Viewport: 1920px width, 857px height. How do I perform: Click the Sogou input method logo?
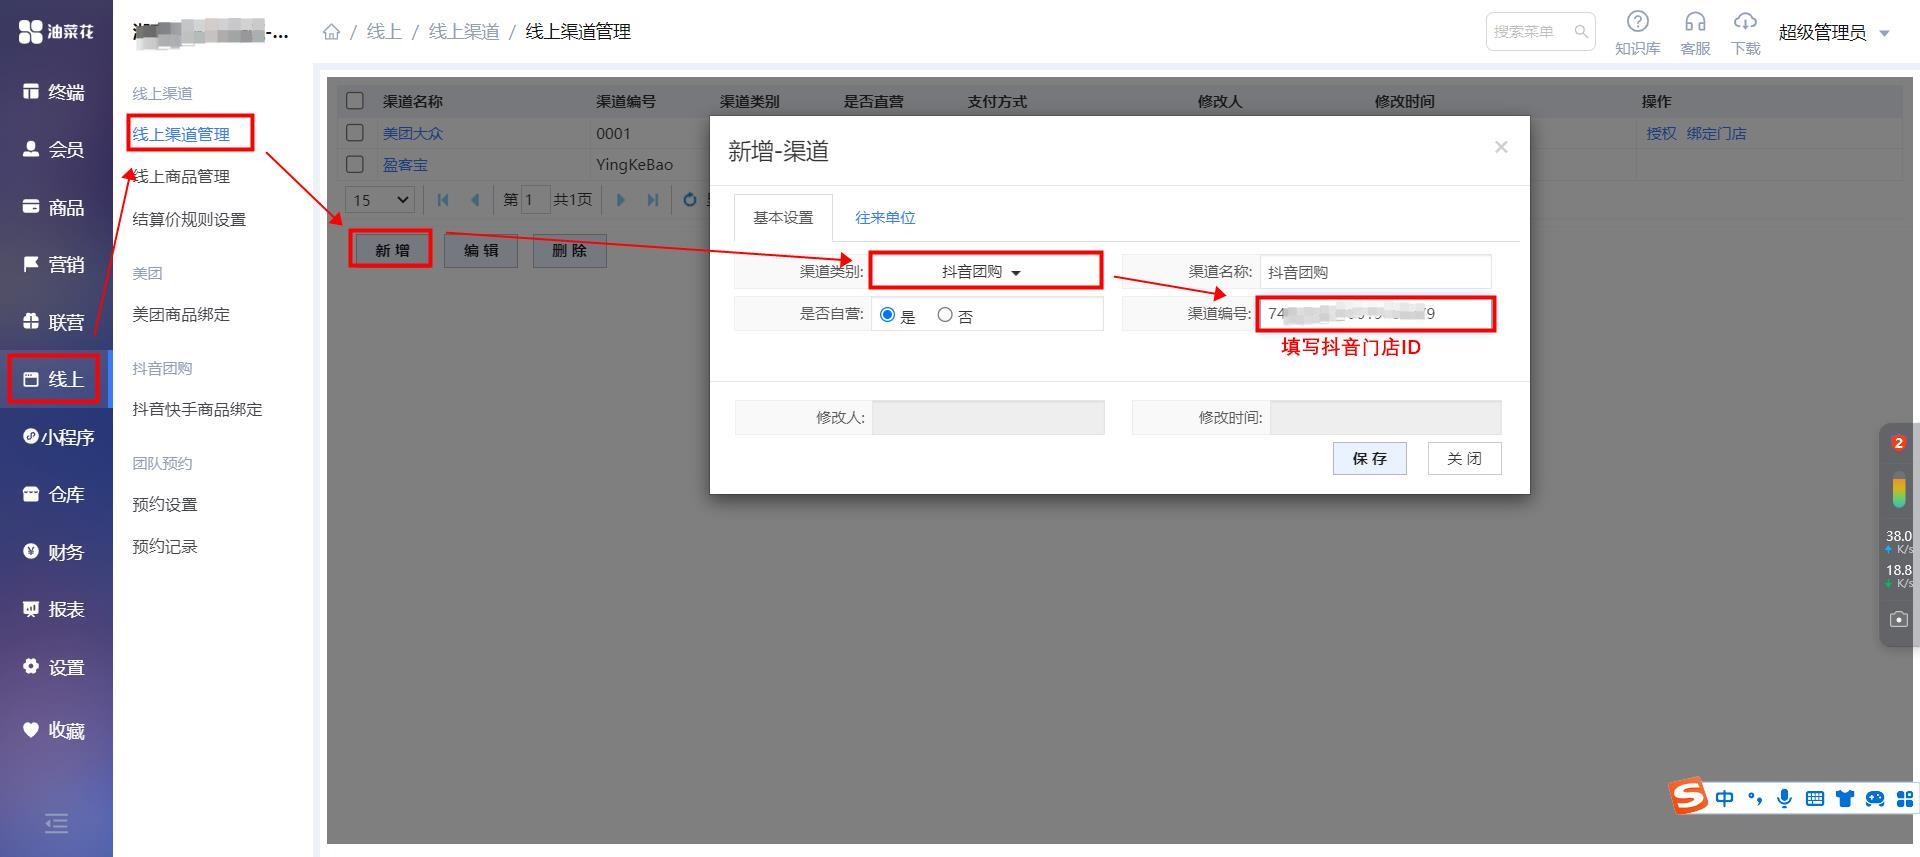[1688, 797]
